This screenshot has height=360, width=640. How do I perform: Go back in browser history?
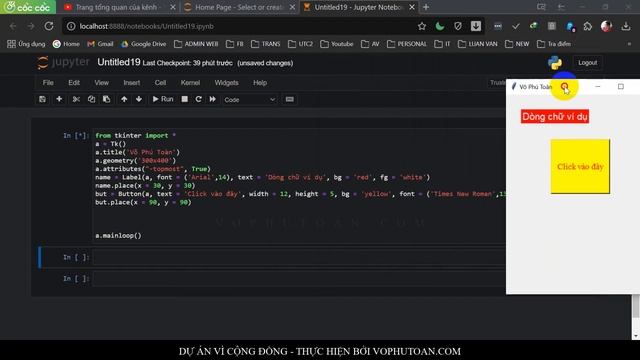[x=13, y=26]
